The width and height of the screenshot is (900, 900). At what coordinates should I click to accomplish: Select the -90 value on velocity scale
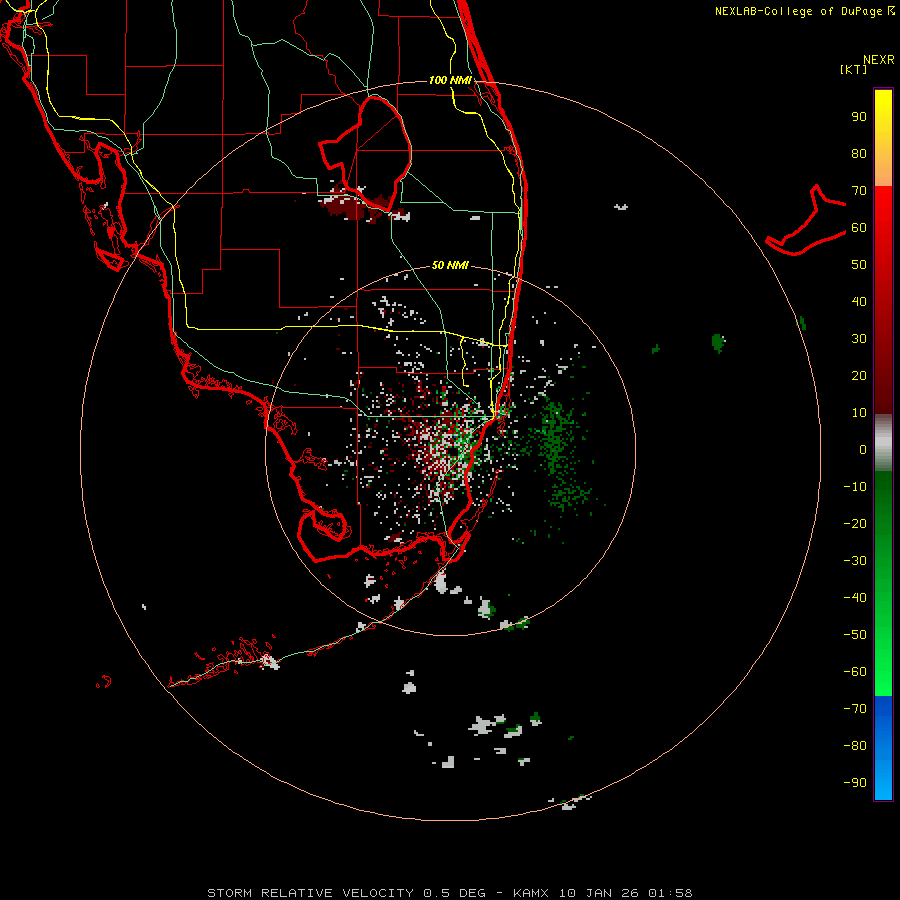(x=855, y=783)
